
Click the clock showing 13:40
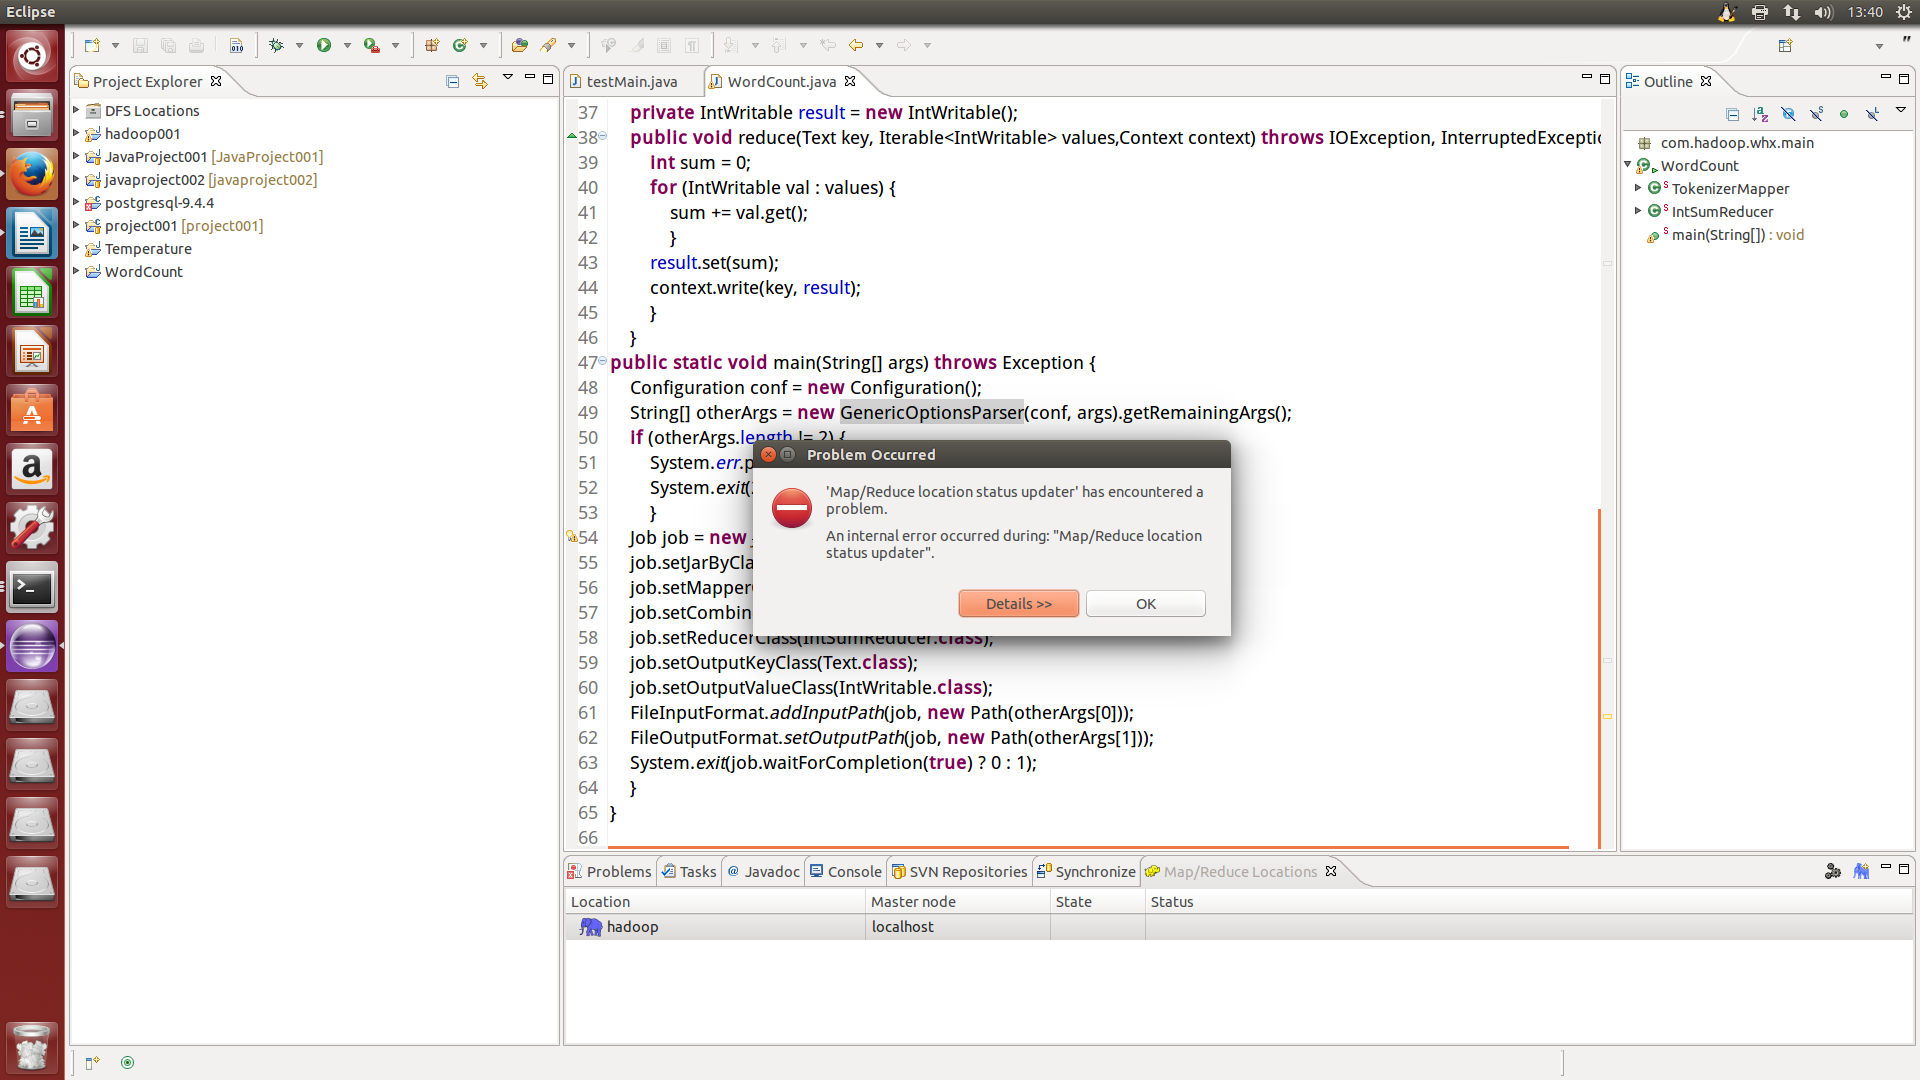pyautogui.click(x=1865, y=12)
